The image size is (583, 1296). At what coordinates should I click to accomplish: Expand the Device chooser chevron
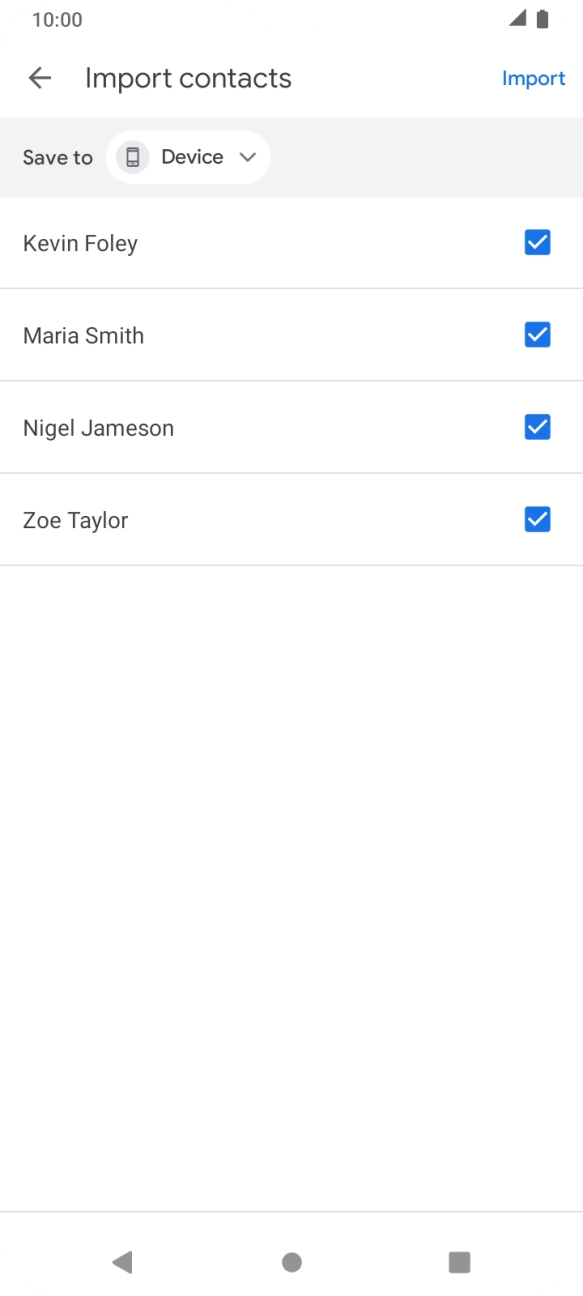click(x=246, y=156)
